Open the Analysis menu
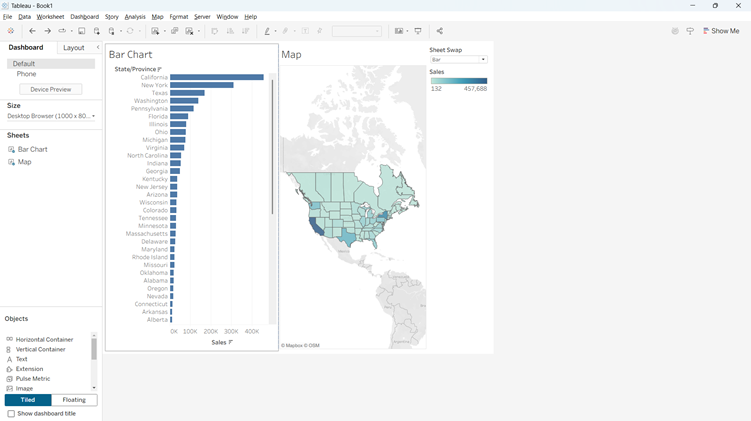Screen dimensions: 751x421 (135, 17)
